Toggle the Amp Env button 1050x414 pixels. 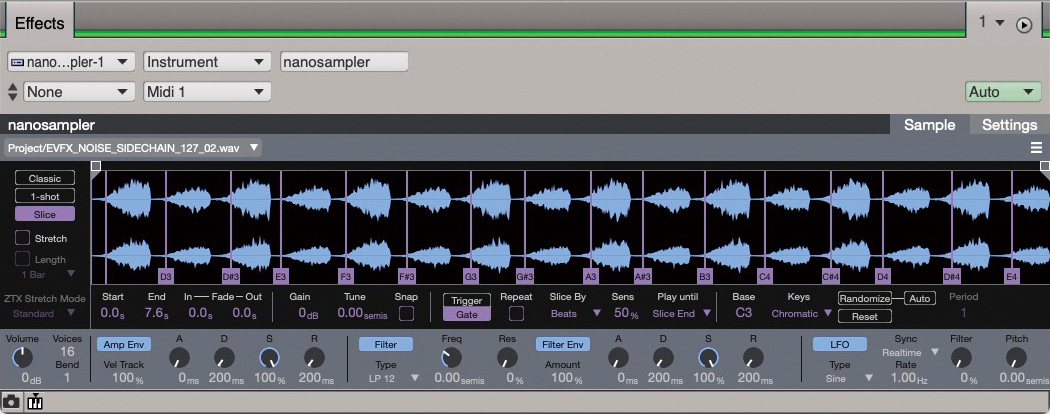pyautogui.click(x=124, y=344)
